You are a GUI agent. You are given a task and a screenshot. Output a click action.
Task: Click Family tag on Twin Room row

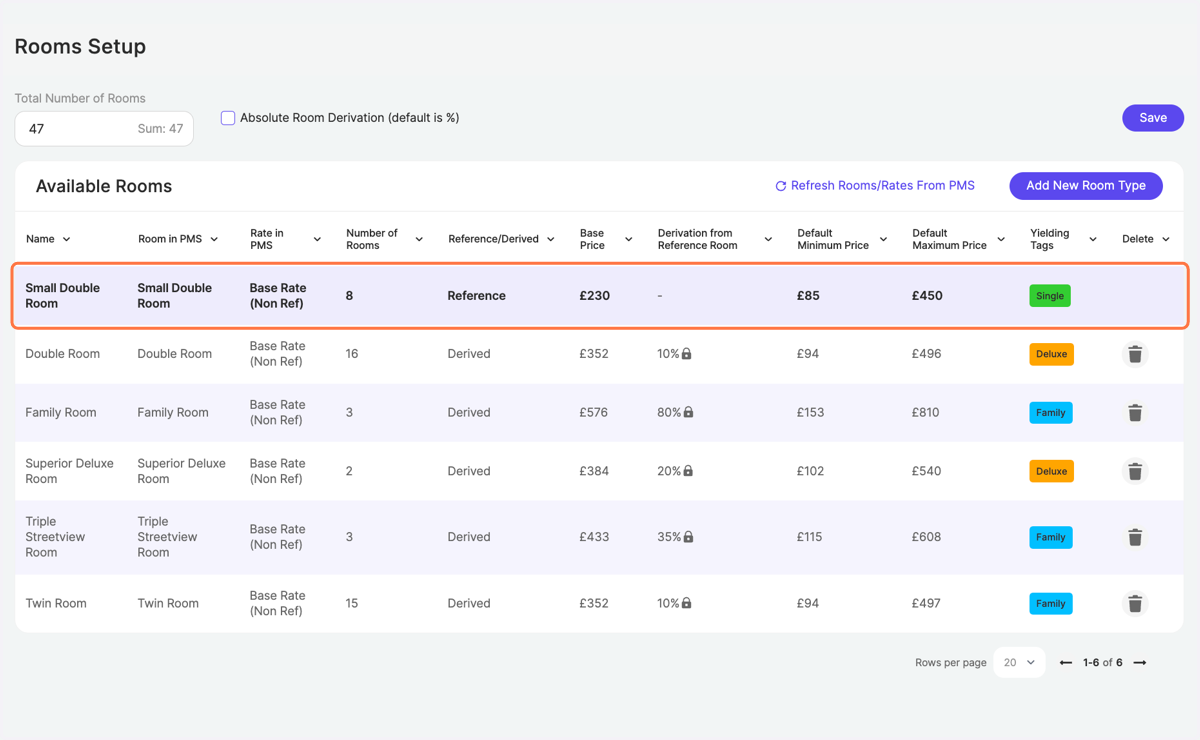coord(1051,603)
